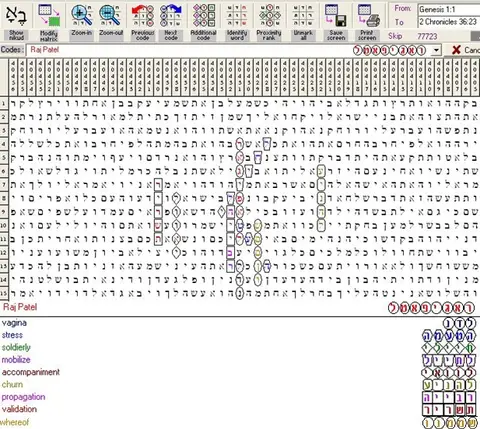Select the 'churn' term in list
Viewport: 480px width, 429px height.
pos(12,384)
